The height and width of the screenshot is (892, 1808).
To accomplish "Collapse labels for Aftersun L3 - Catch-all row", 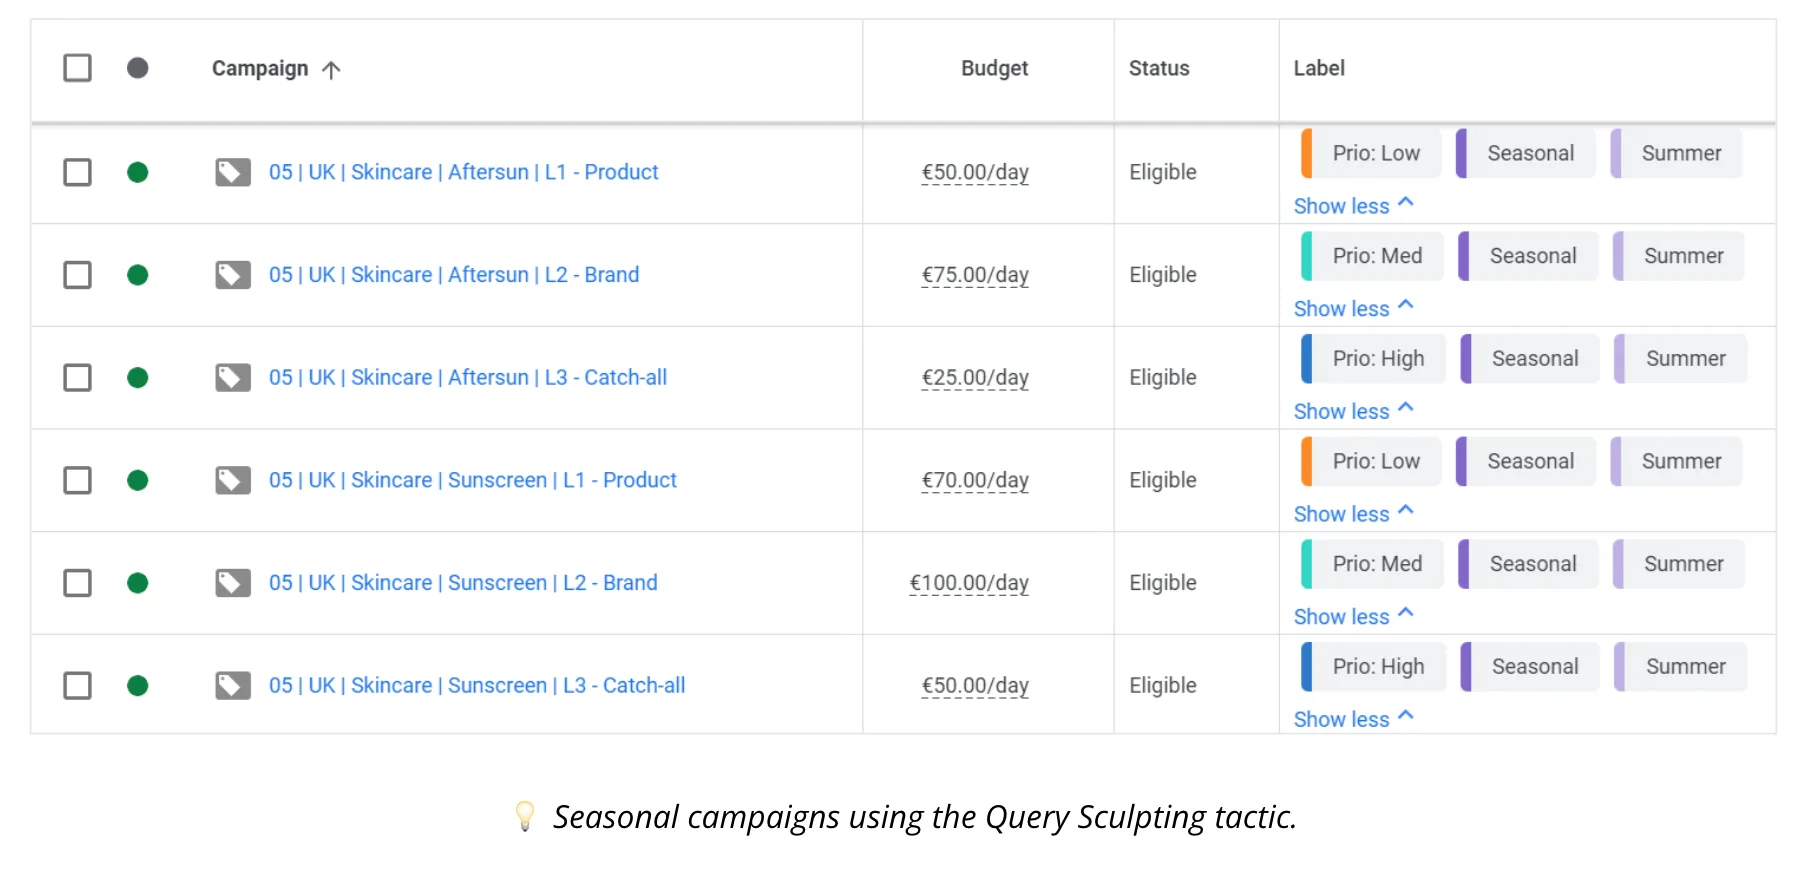I will coord(1353,411).
